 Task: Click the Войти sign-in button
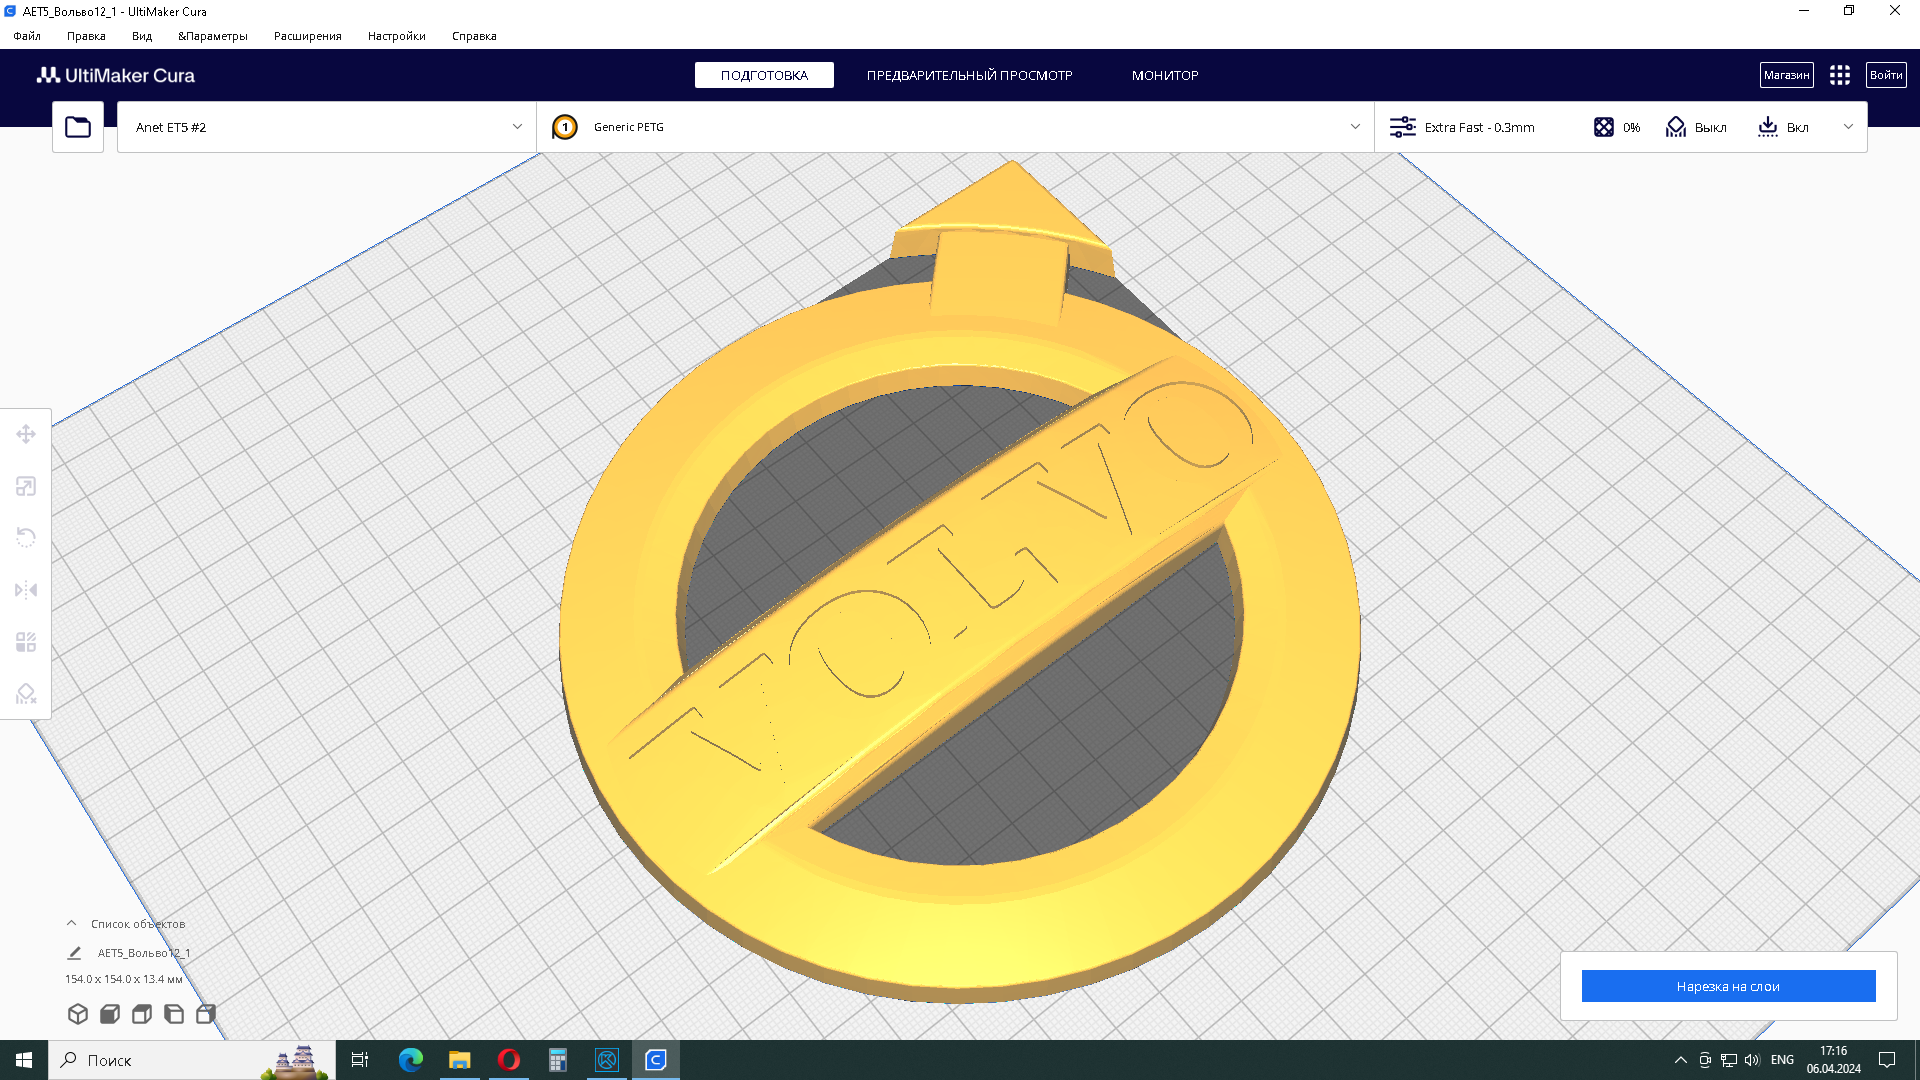(1886, 75)
